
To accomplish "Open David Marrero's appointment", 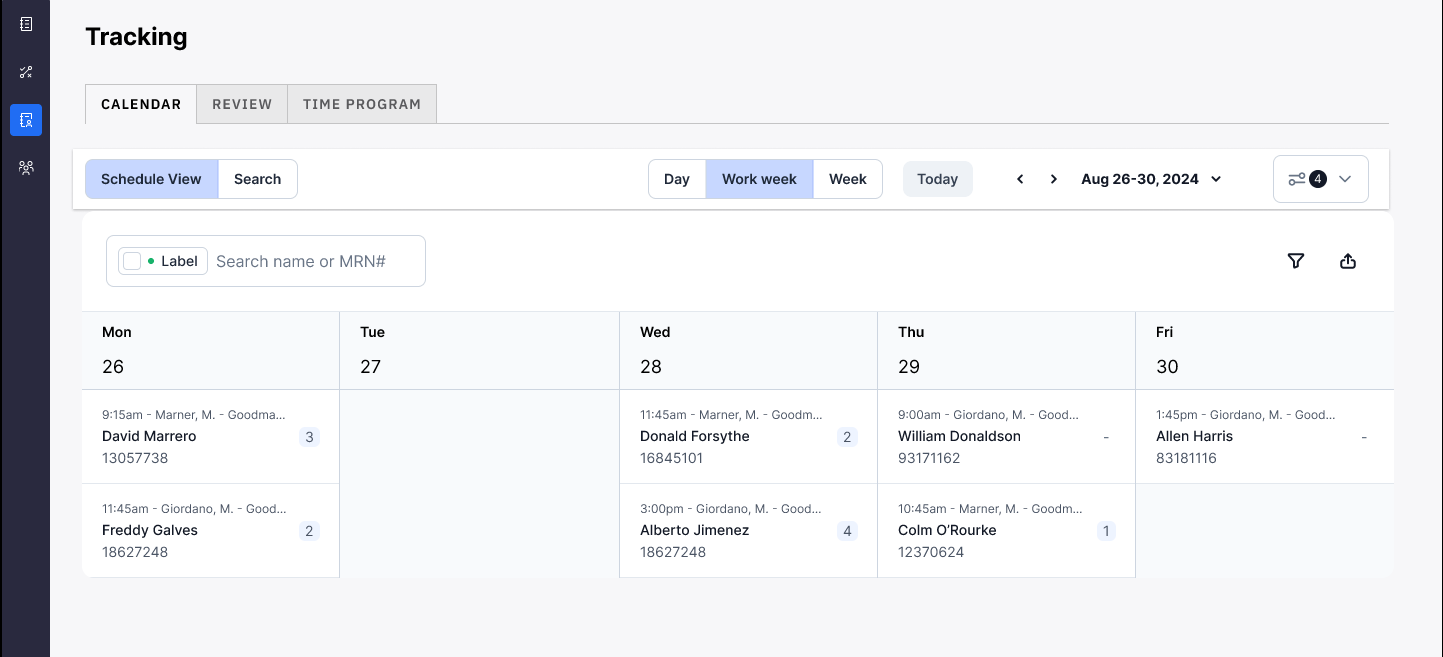I will tap(210, 437).
